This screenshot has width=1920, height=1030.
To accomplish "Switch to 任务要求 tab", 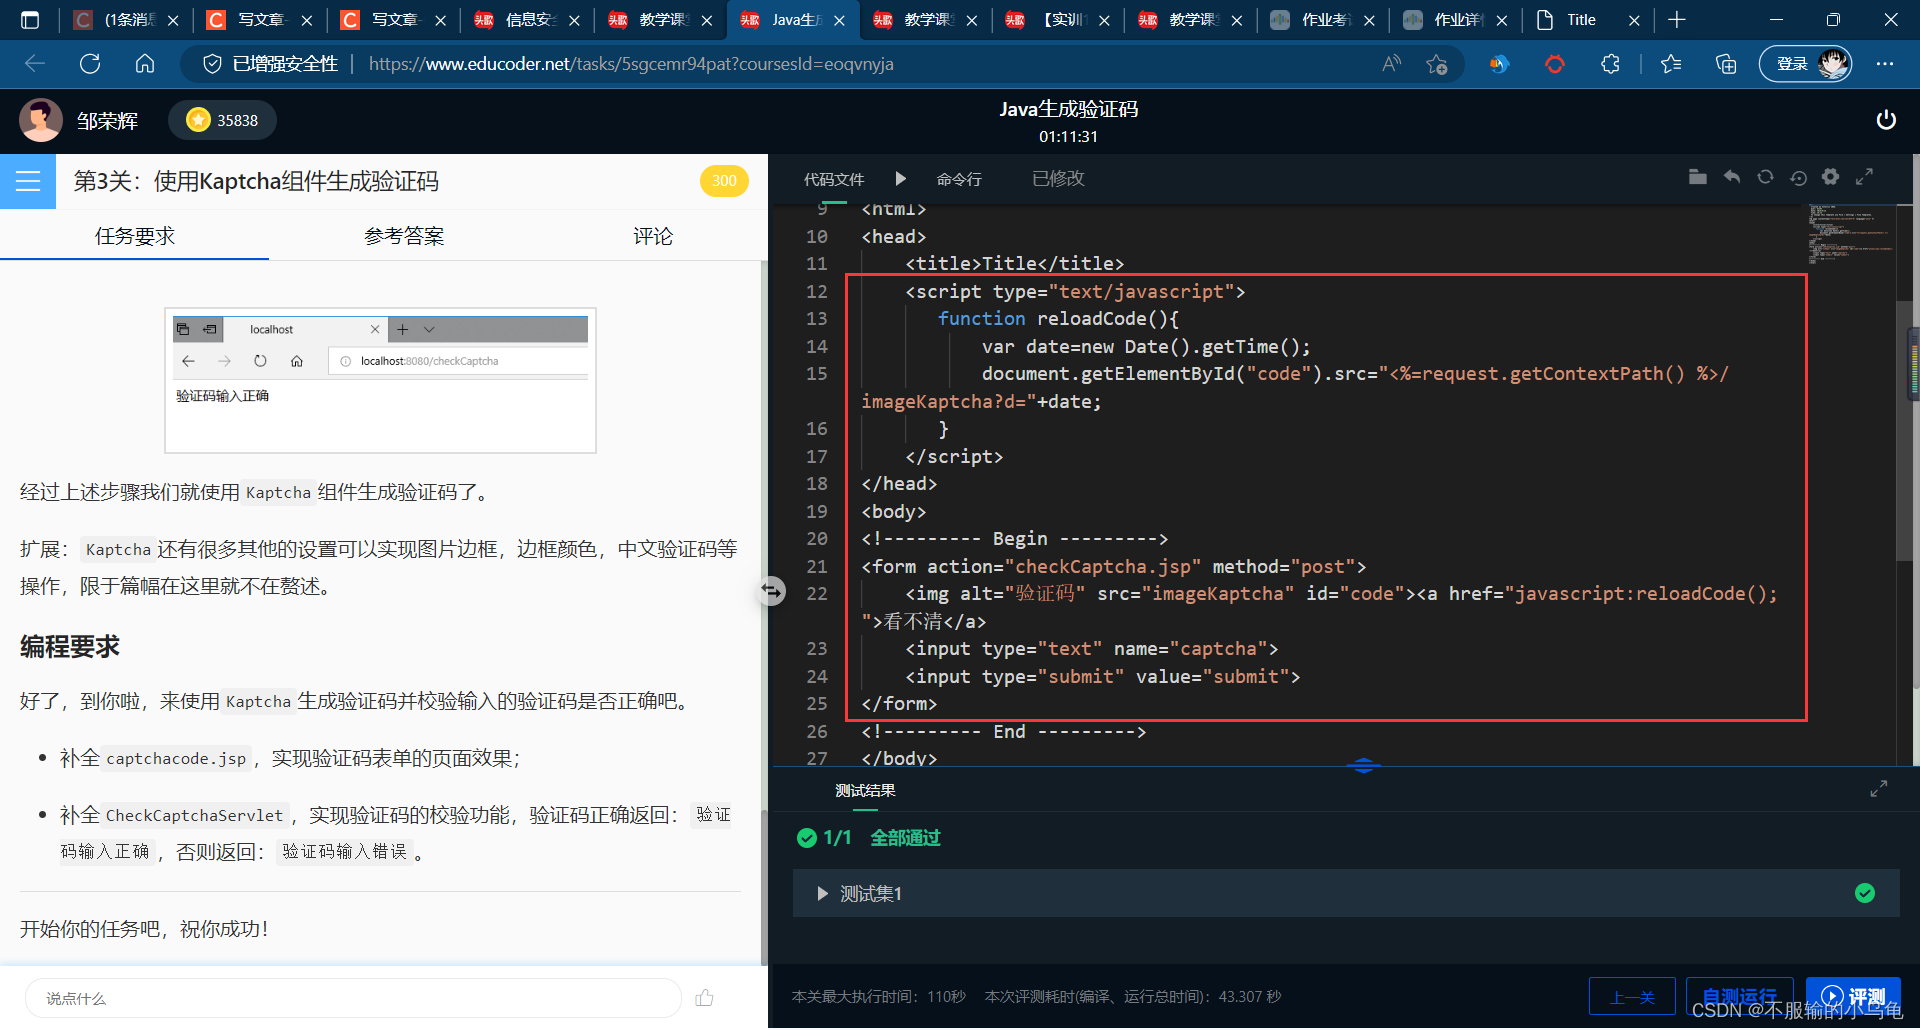I will [x=134, y=236].
